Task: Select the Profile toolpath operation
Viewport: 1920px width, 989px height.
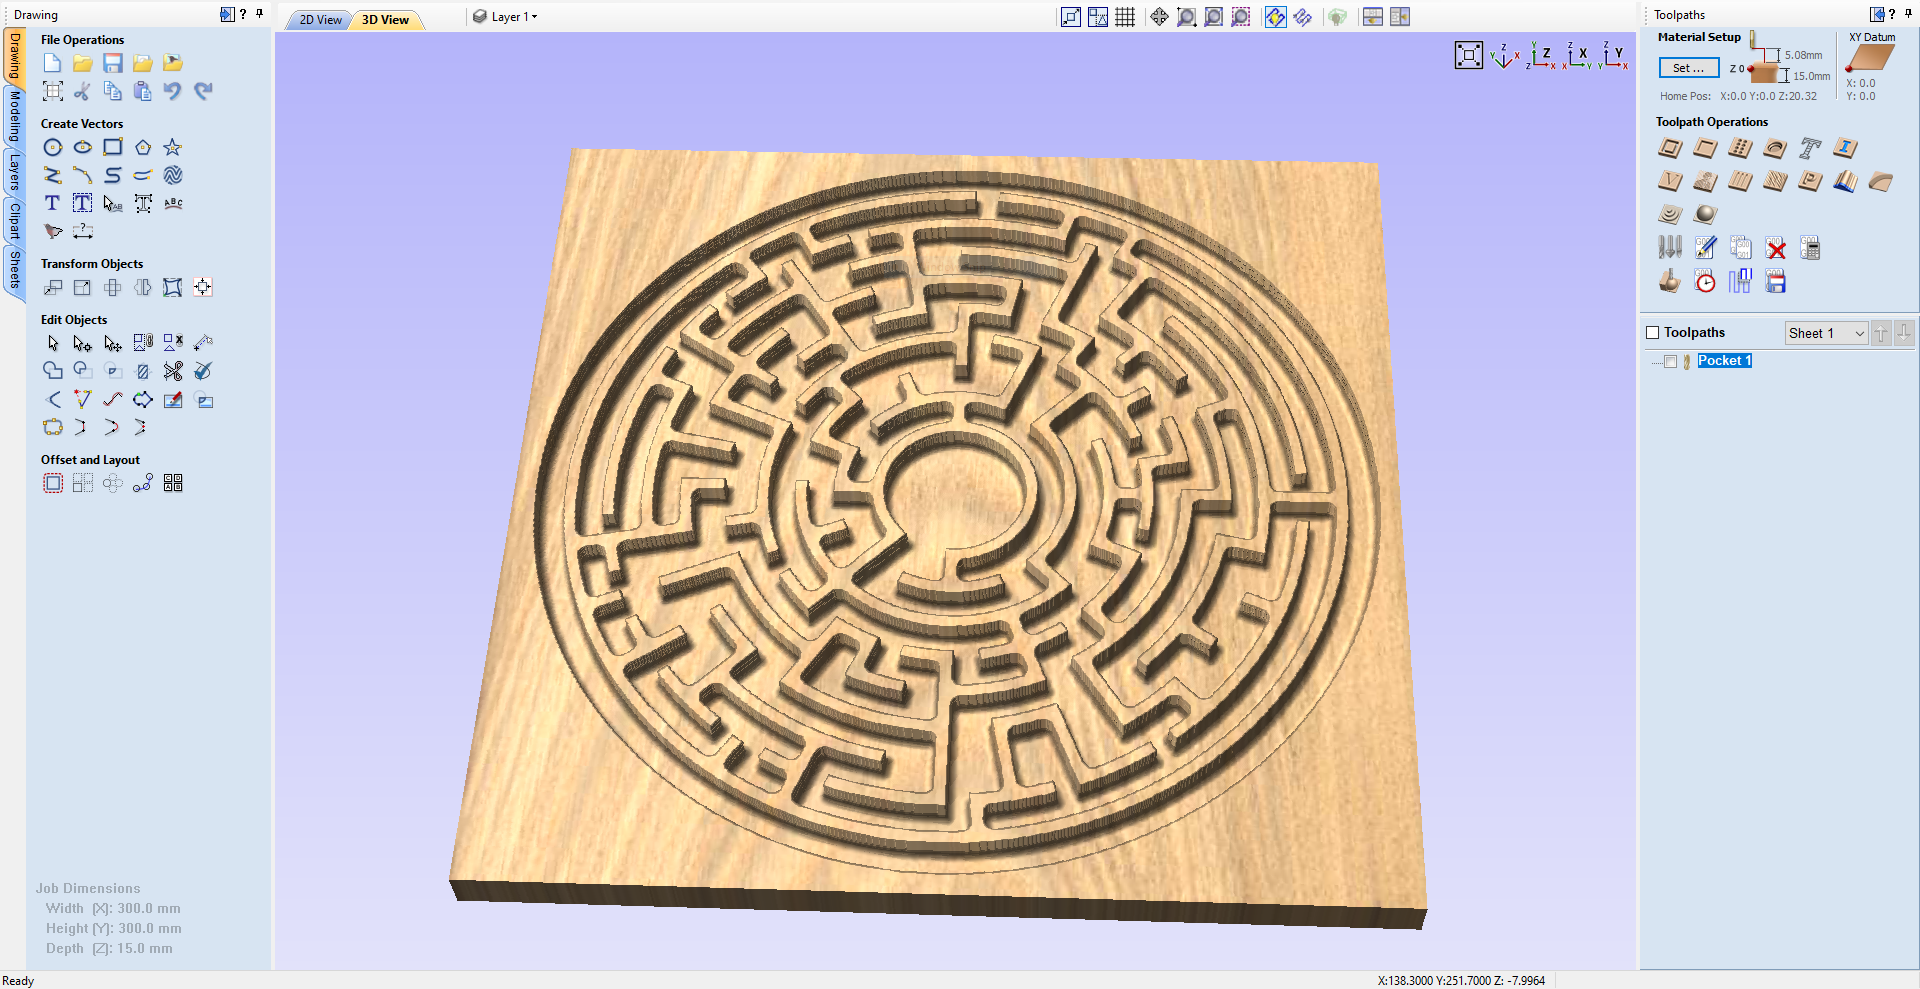Action: pos(1670,148)
